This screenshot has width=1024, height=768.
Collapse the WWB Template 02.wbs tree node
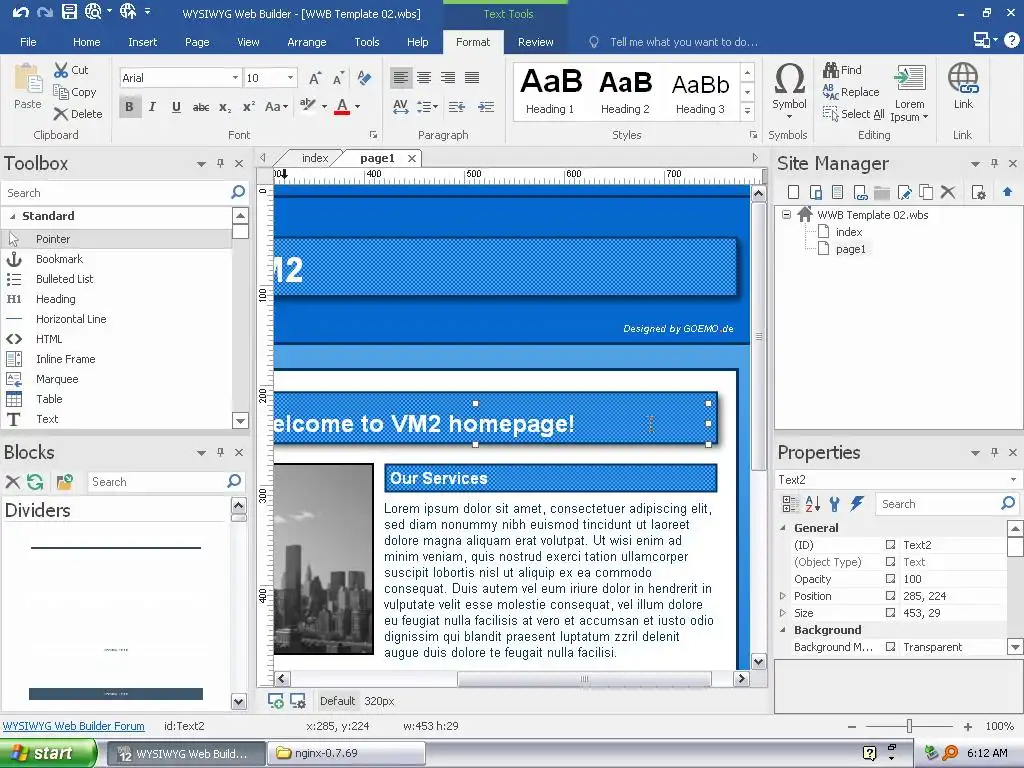[786, 214]
